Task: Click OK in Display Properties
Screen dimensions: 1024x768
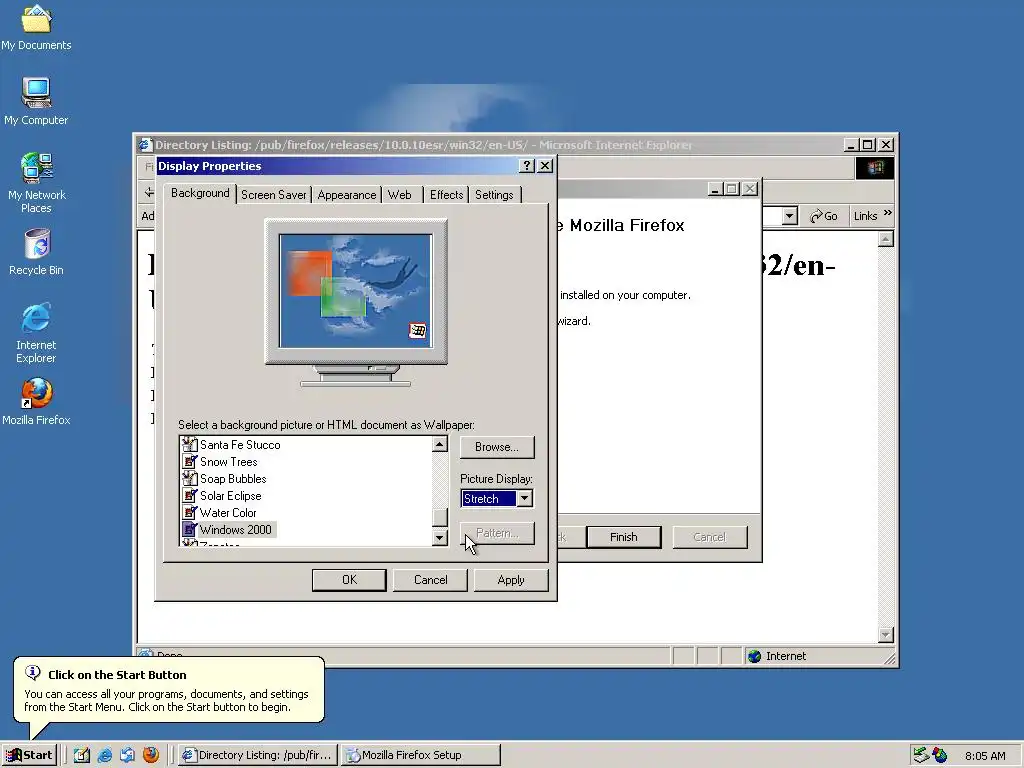Action: 349,580
